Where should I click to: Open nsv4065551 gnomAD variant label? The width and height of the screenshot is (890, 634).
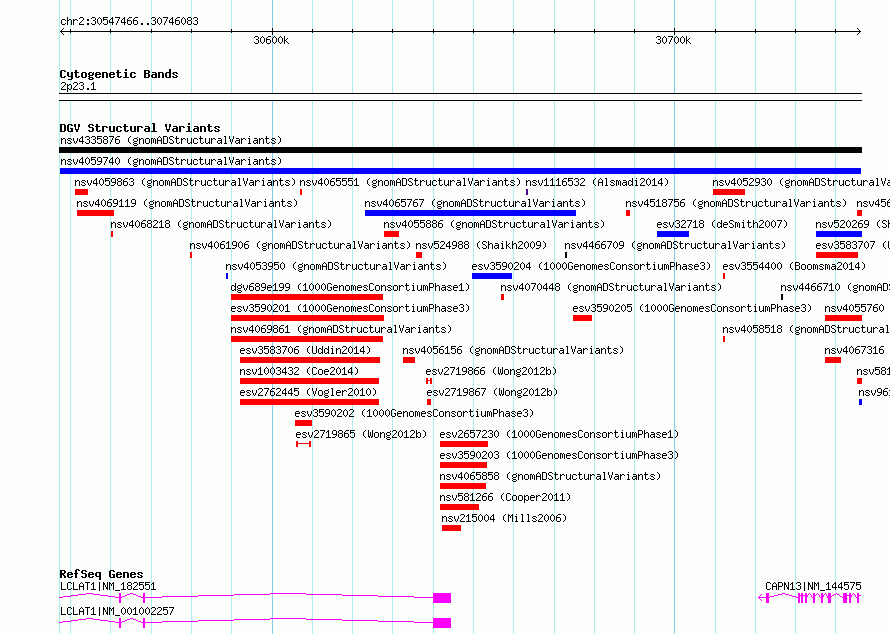[410, 182]
